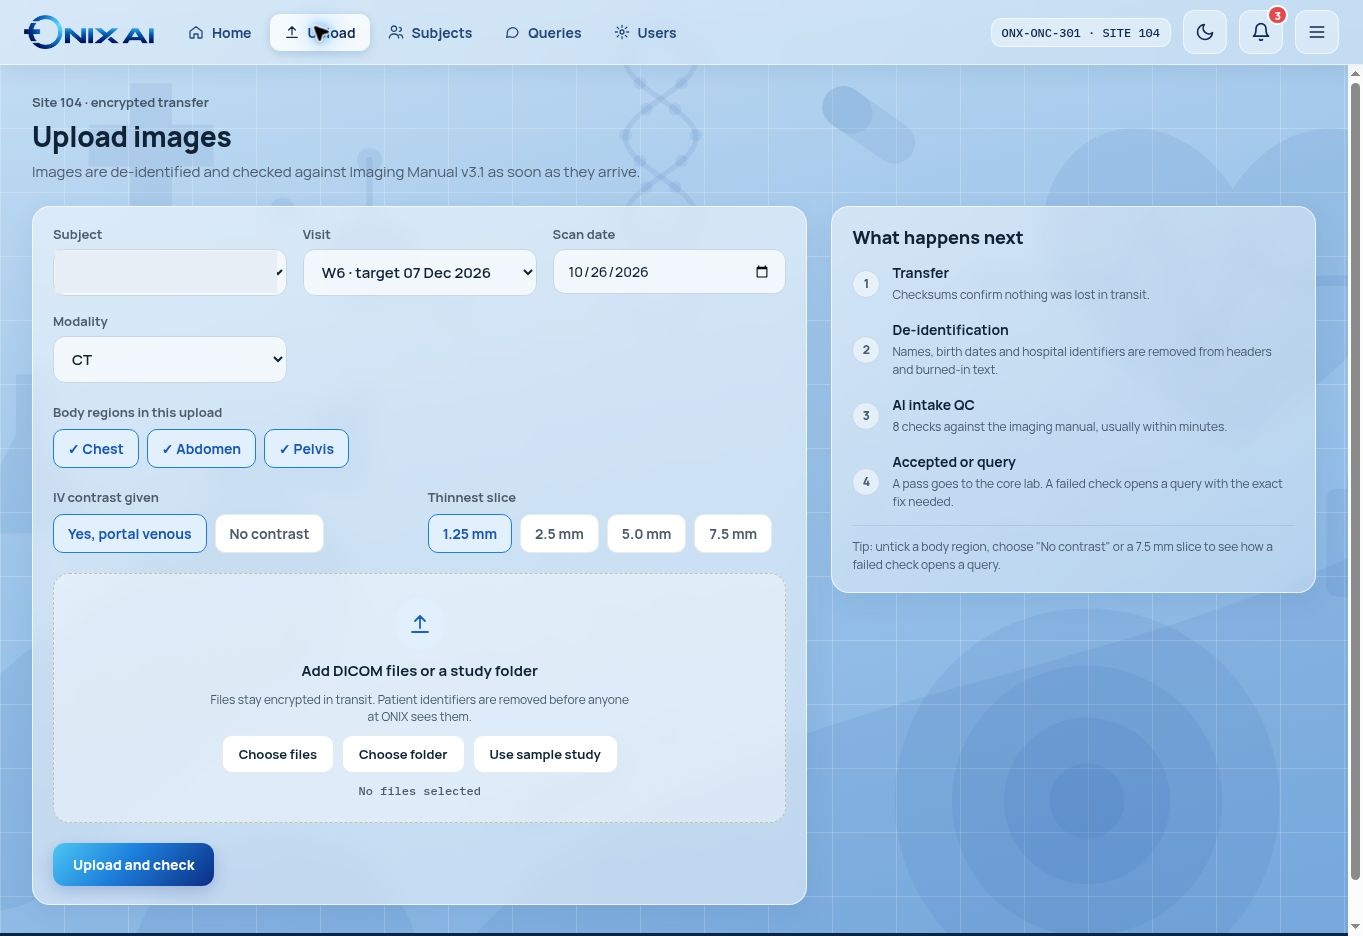Go to the Subjects tab
Image resolution: width=1363 pixels, height=936 pixels.
coord(430,33)
